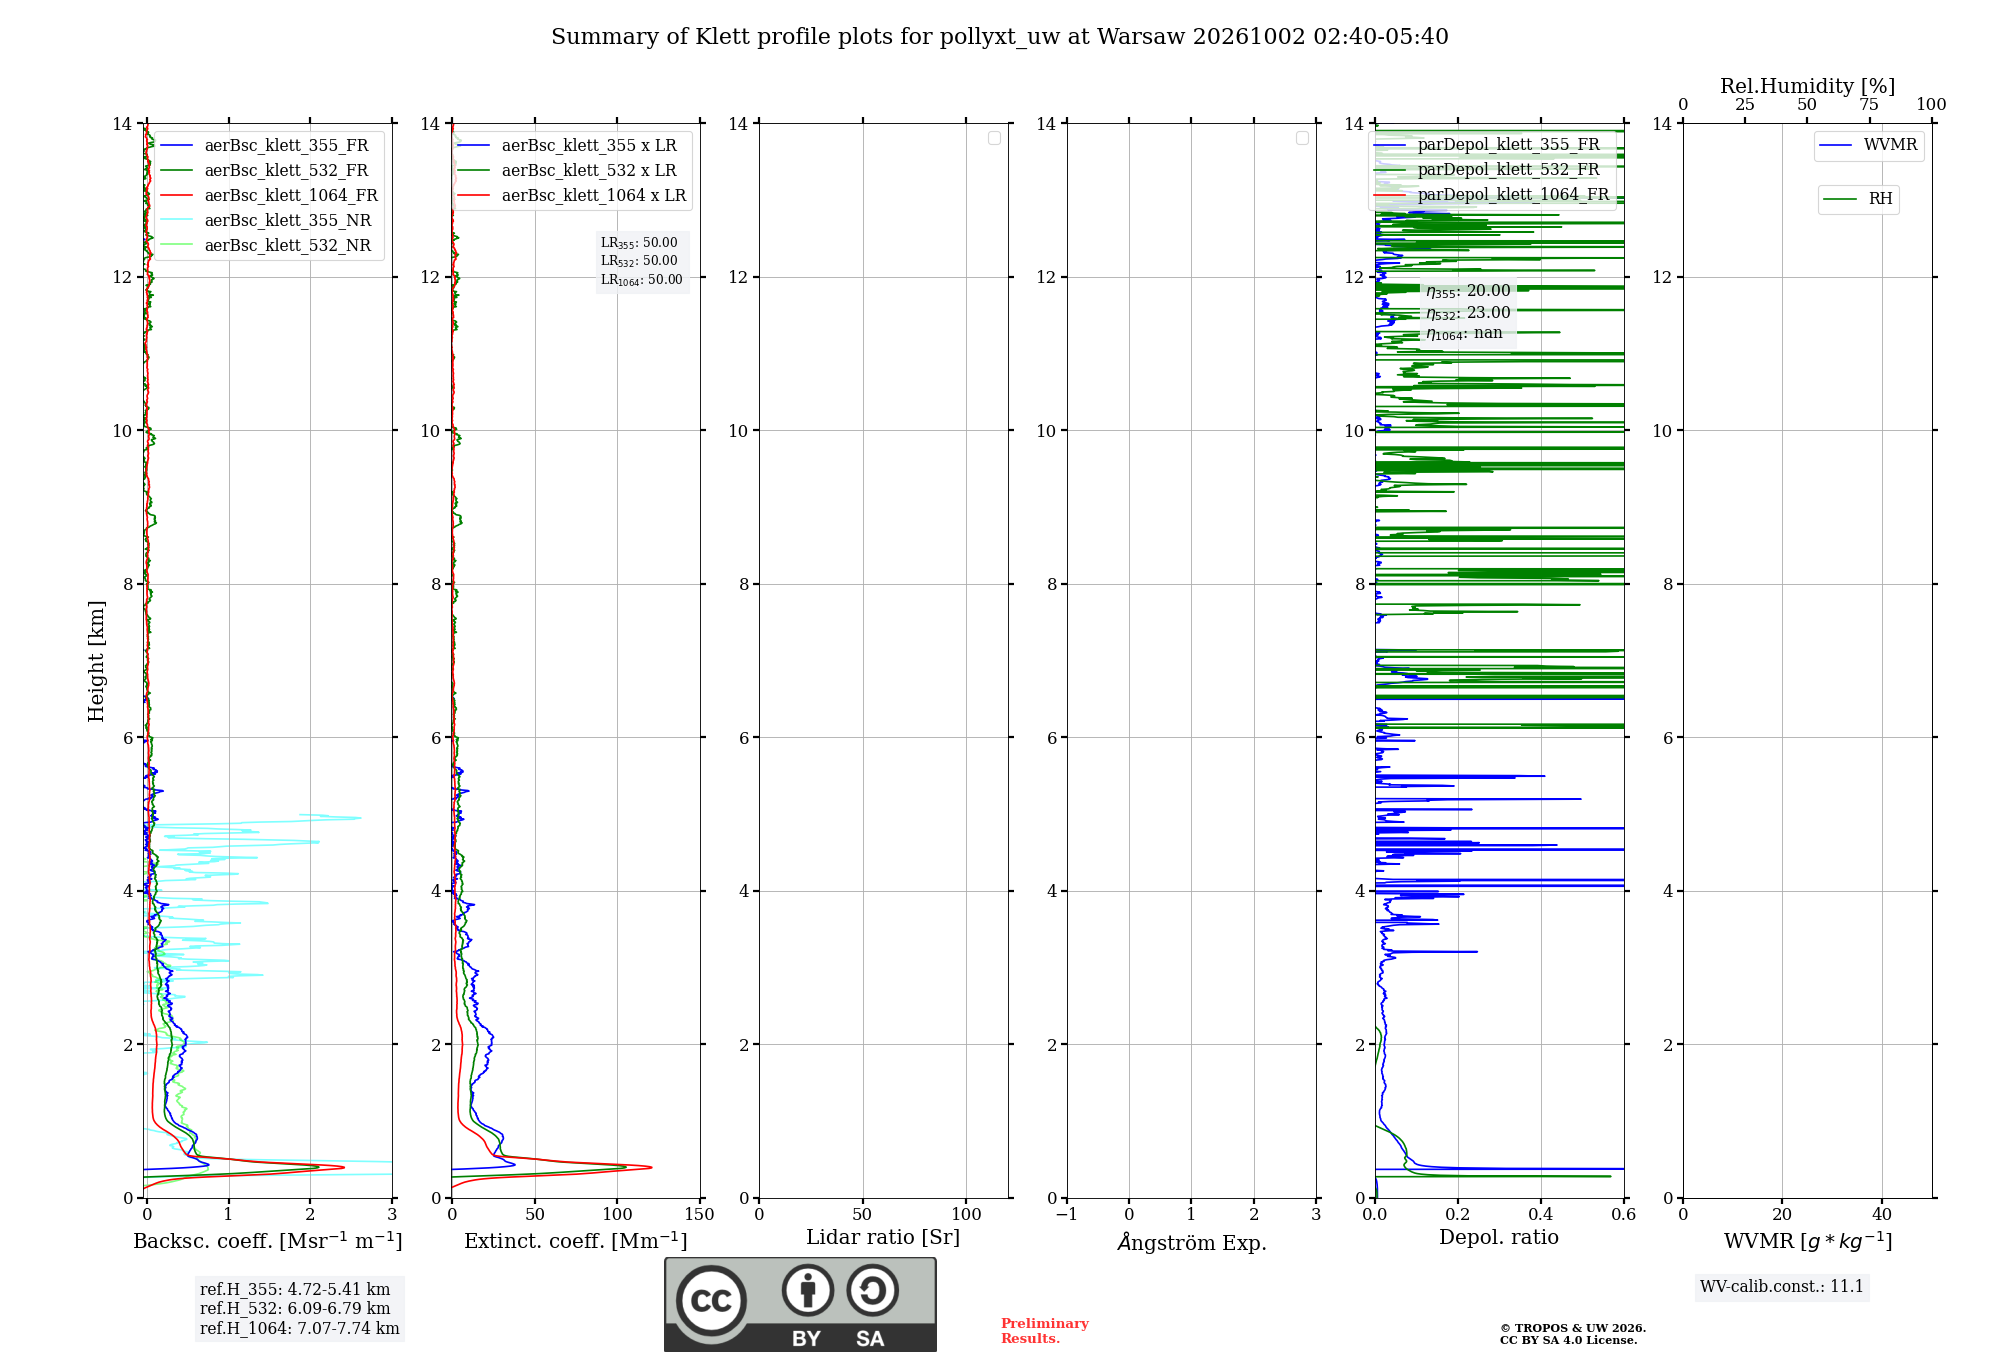The height and width of the screenshot is (1360, 2000).
Task: Click the Rel.Humidity [%] top axis label
Action: (1807, 86)
